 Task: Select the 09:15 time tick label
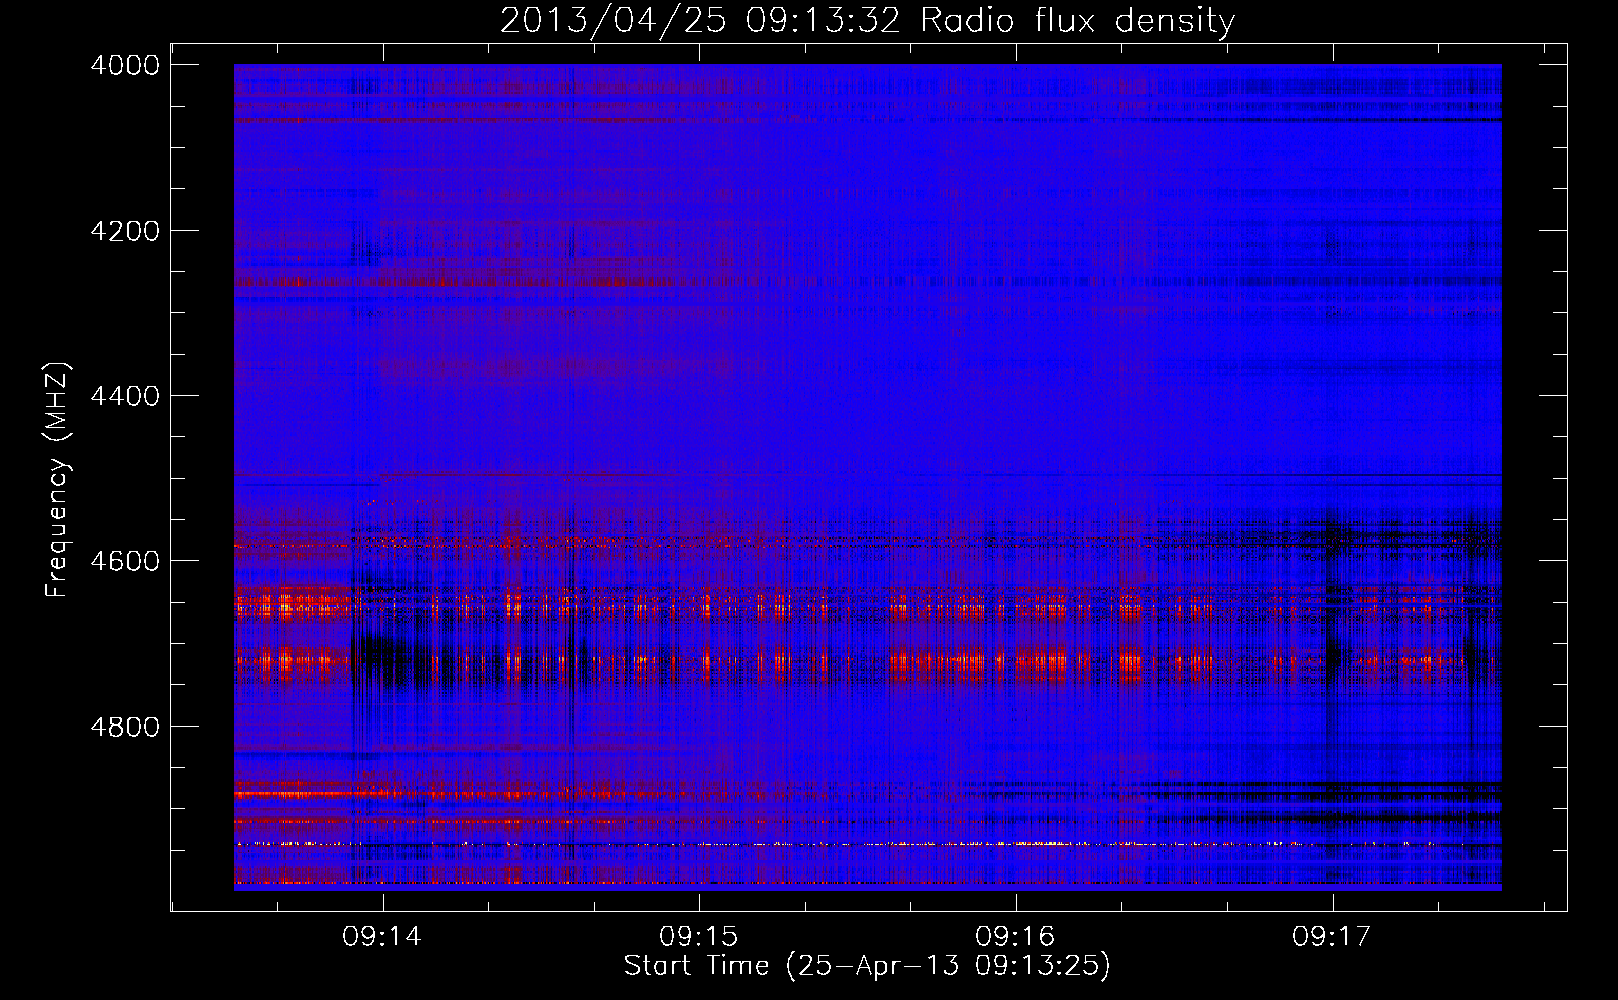tap(699, 937)
